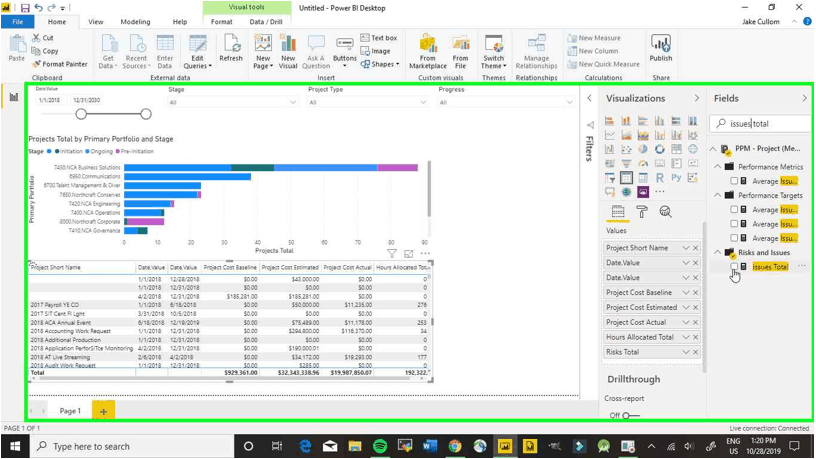Screen dimensions: 816x459
Task: Remove Project Cost Actual from Values
Action: (696, 322)
